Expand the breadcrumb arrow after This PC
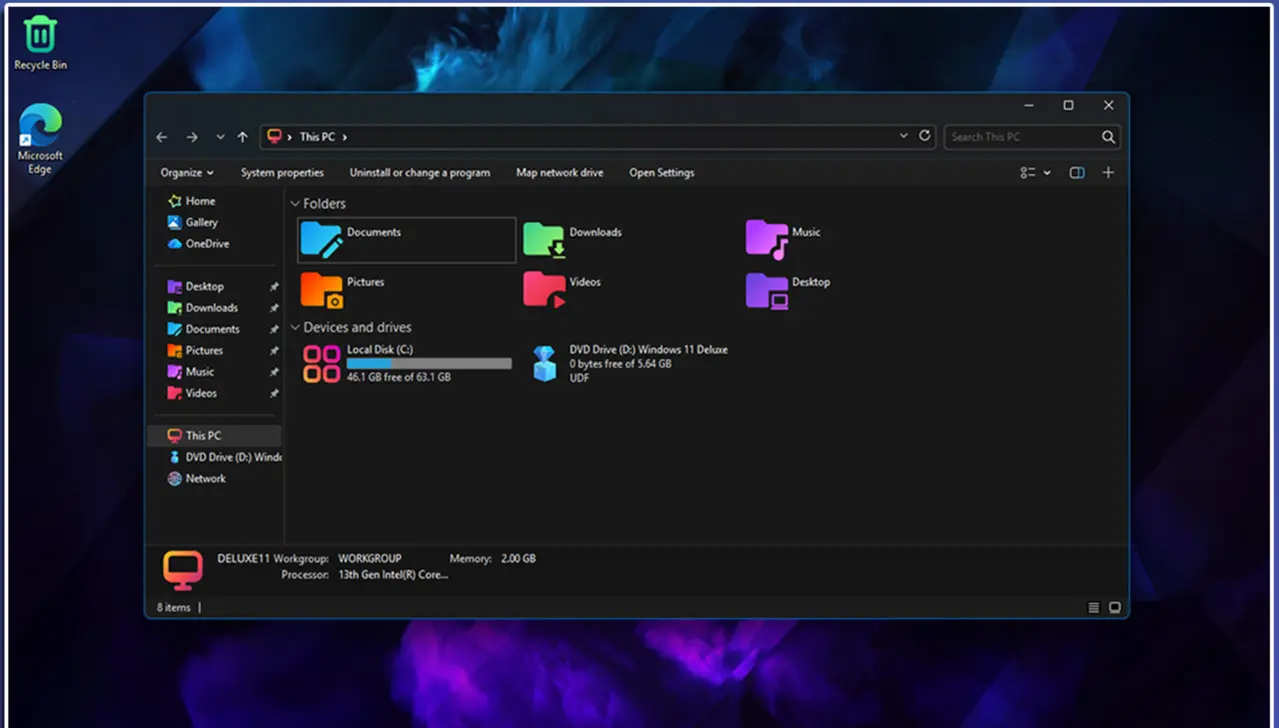Image resolution: width=1279 pixels, height=728 pixels. point(344,137)
